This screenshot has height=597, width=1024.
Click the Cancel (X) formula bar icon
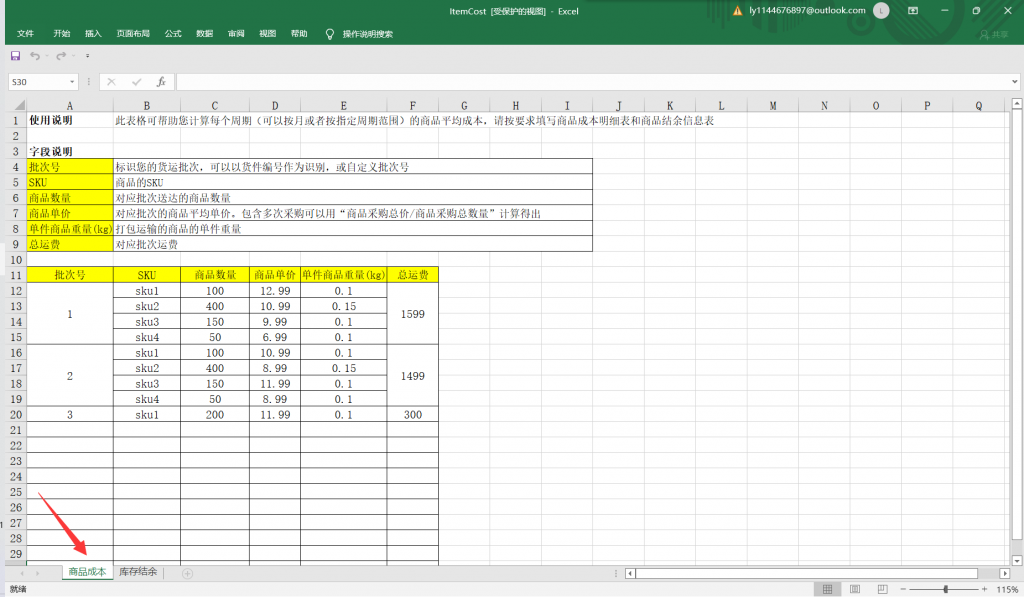click(x=112, y=82)
